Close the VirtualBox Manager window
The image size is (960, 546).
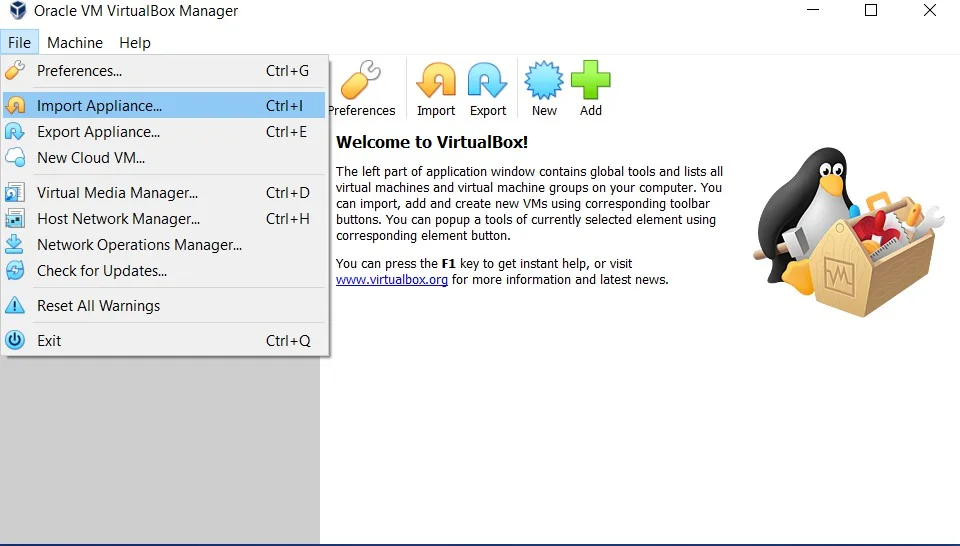click(929, 10)
